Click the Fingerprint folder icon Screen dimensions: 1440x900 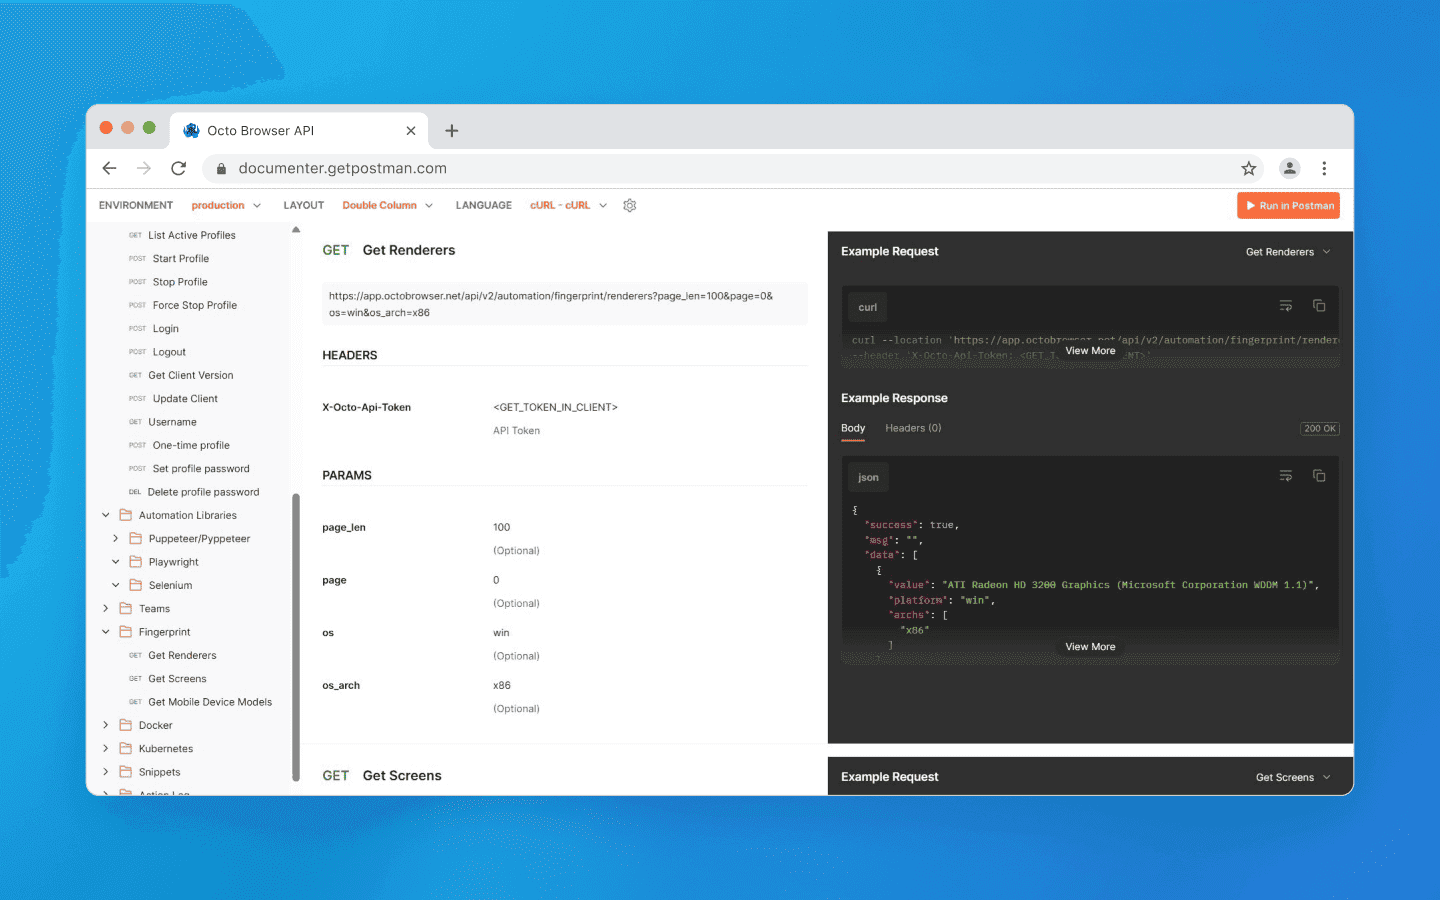(x=126, y=632)
